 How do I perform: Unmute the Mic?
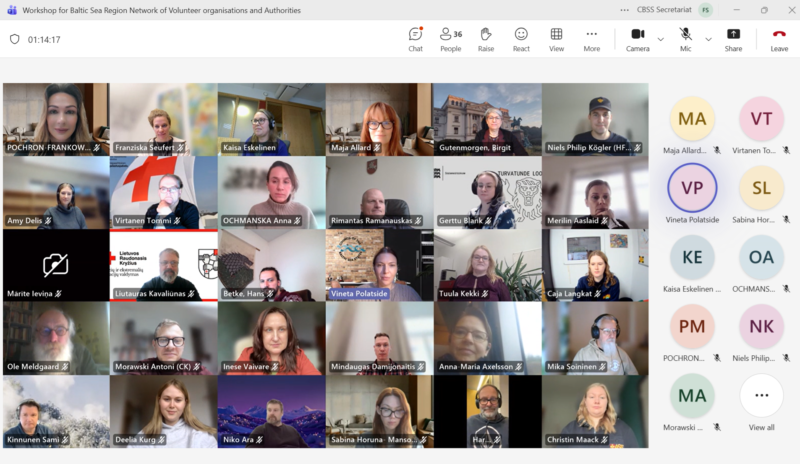click(x=685, y=38)
